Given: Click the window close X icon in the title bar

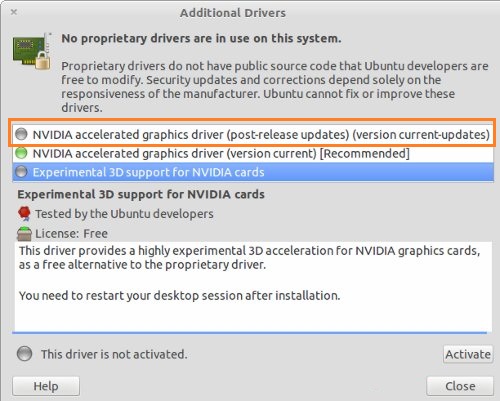Looking at the screenshot, I should coord(14,12).
